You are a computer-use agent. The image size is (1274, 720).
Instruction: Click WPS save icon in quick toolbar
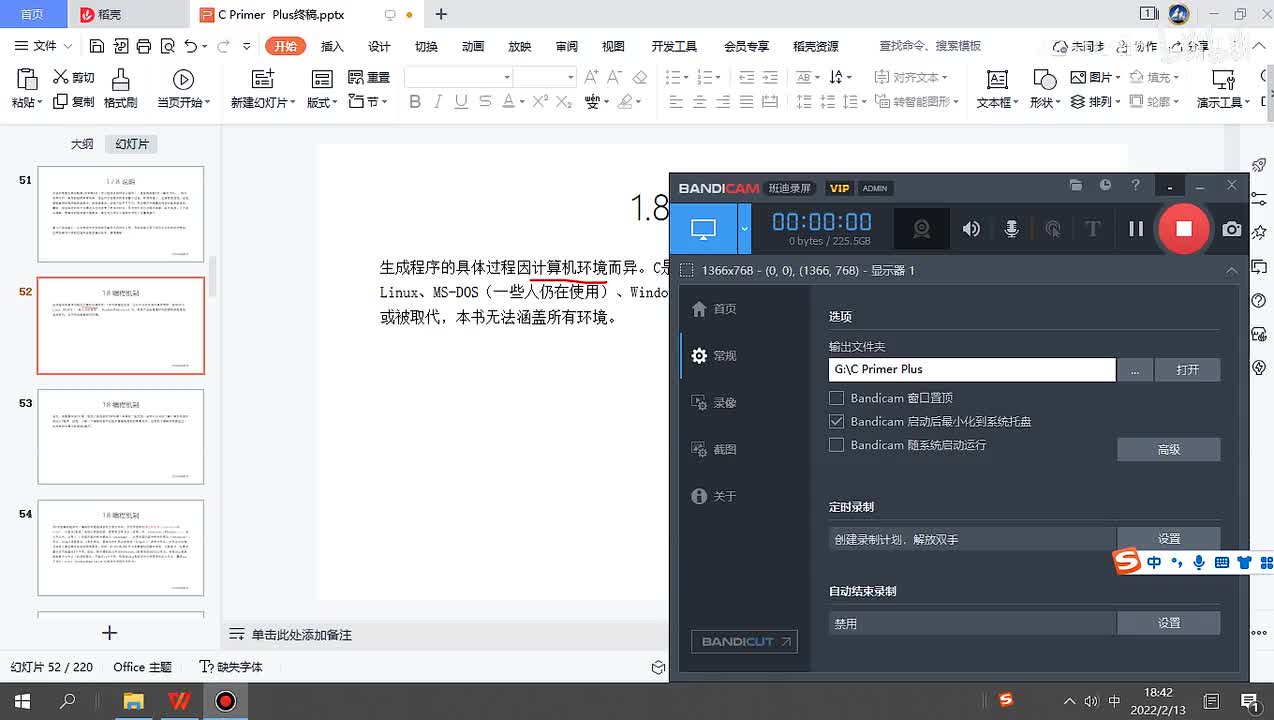coord(96,46)
